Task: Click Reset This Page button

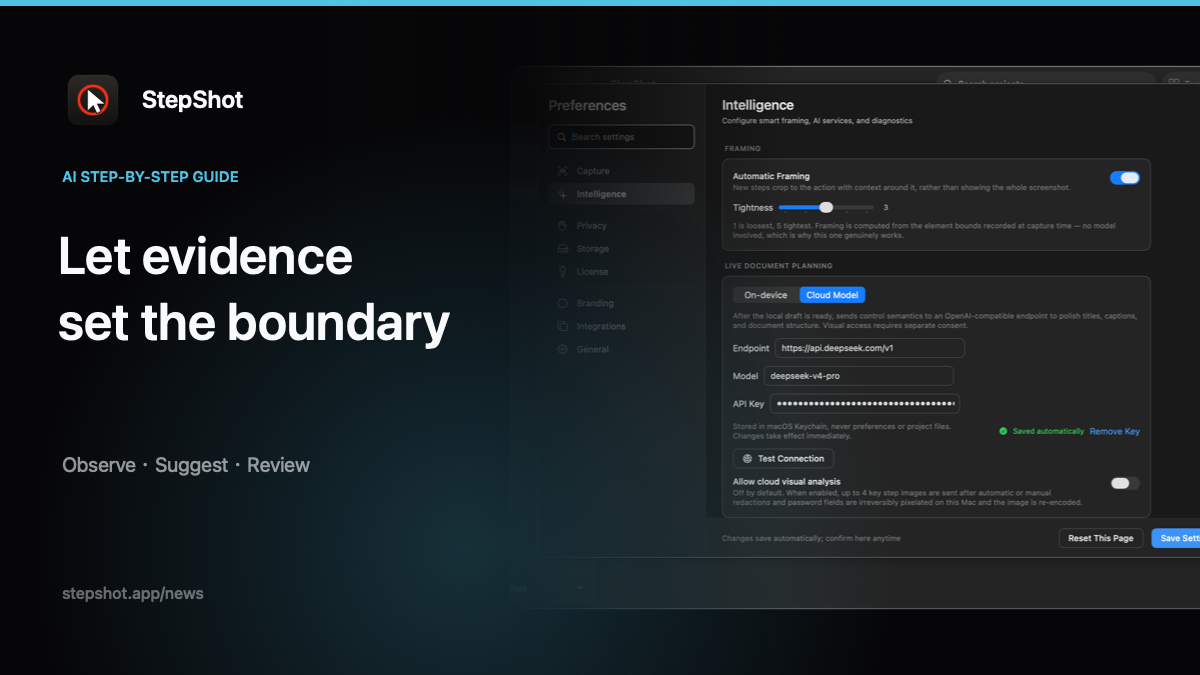Action: (1101, 538)
